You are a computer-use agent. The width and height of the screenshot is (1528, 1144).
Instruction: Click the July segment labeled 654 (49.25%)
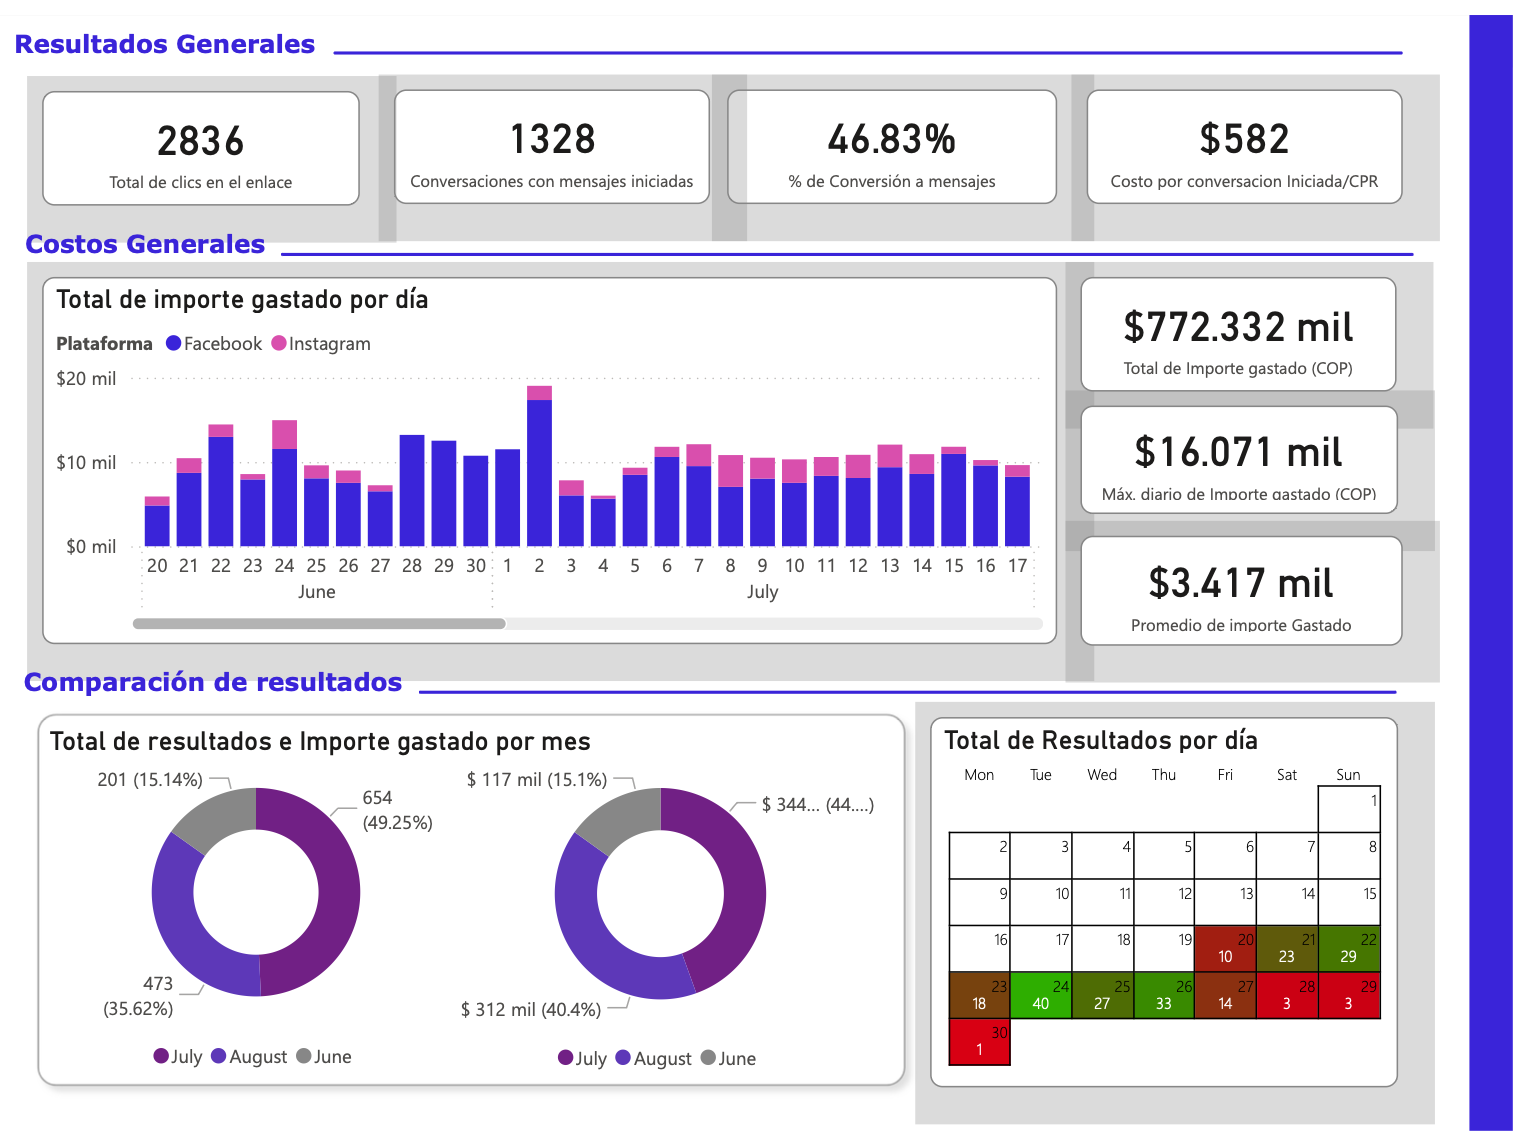(x=330, y=890)
